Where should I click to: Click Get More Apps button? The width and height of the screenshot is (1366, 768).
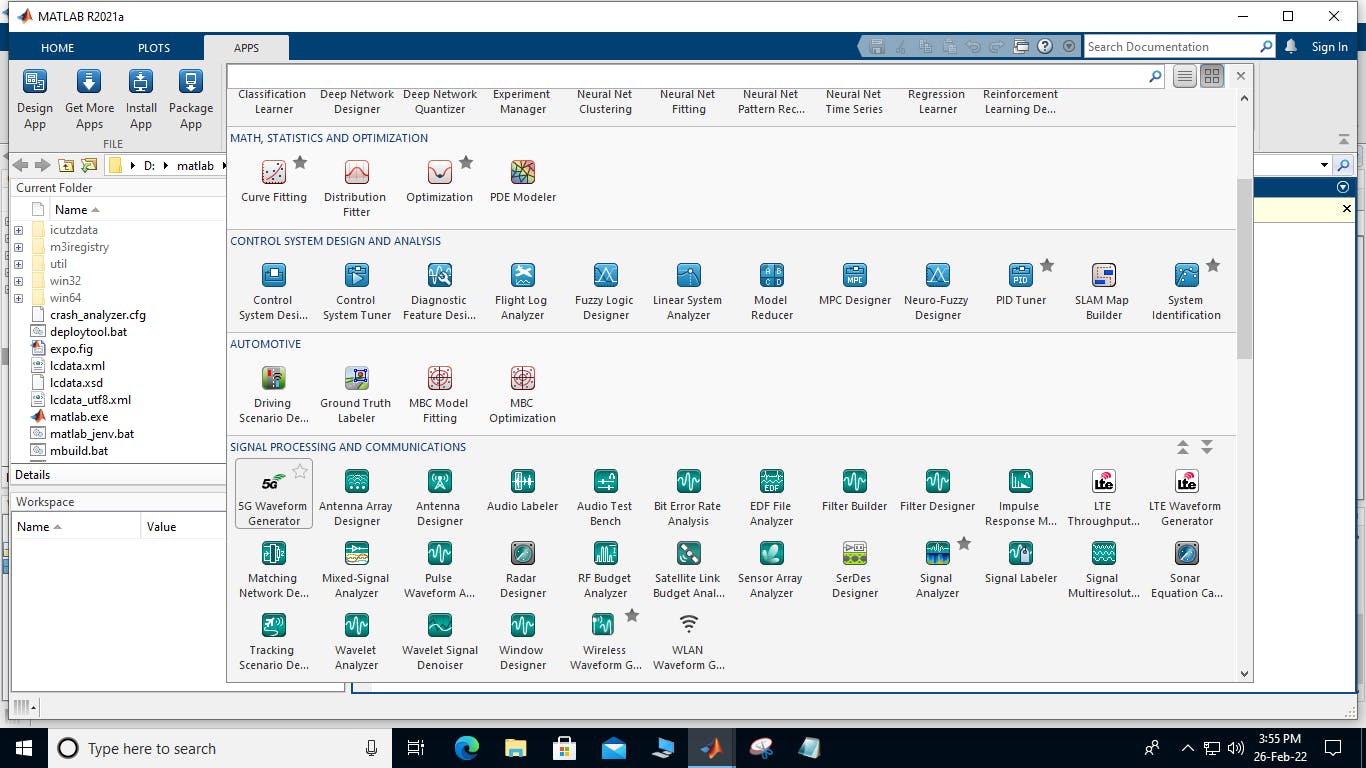(89, 100)
